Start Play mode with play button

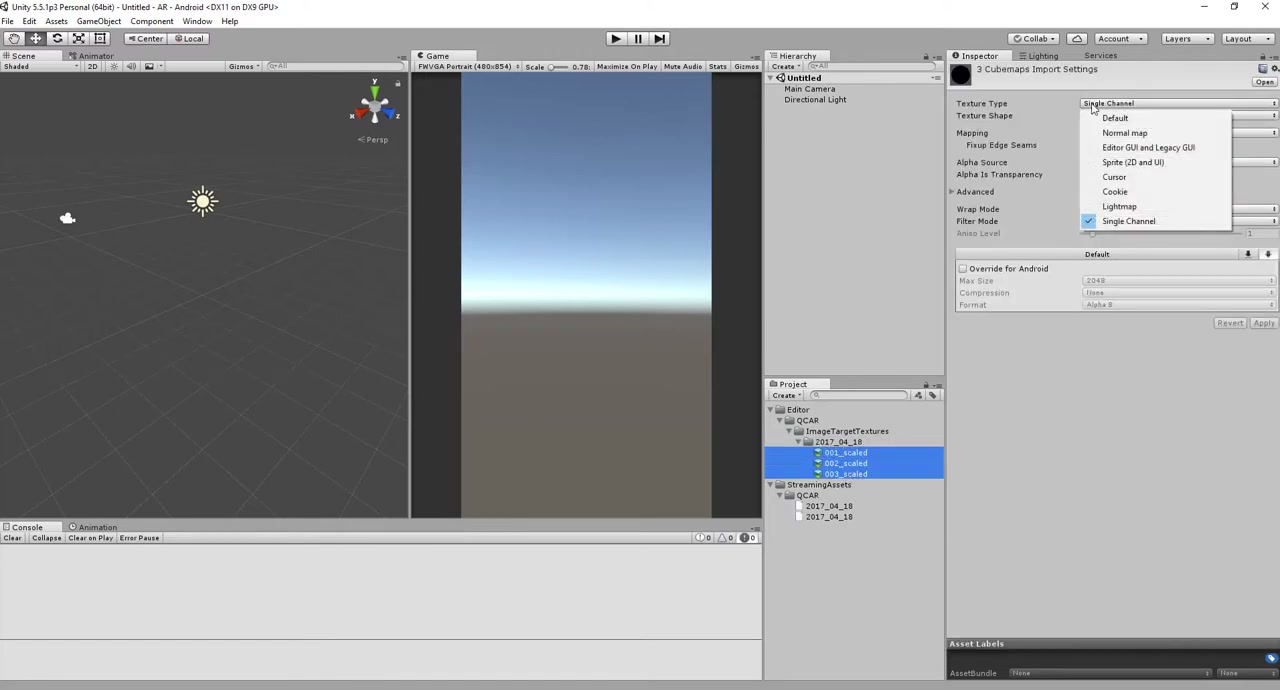click(615, 38)
